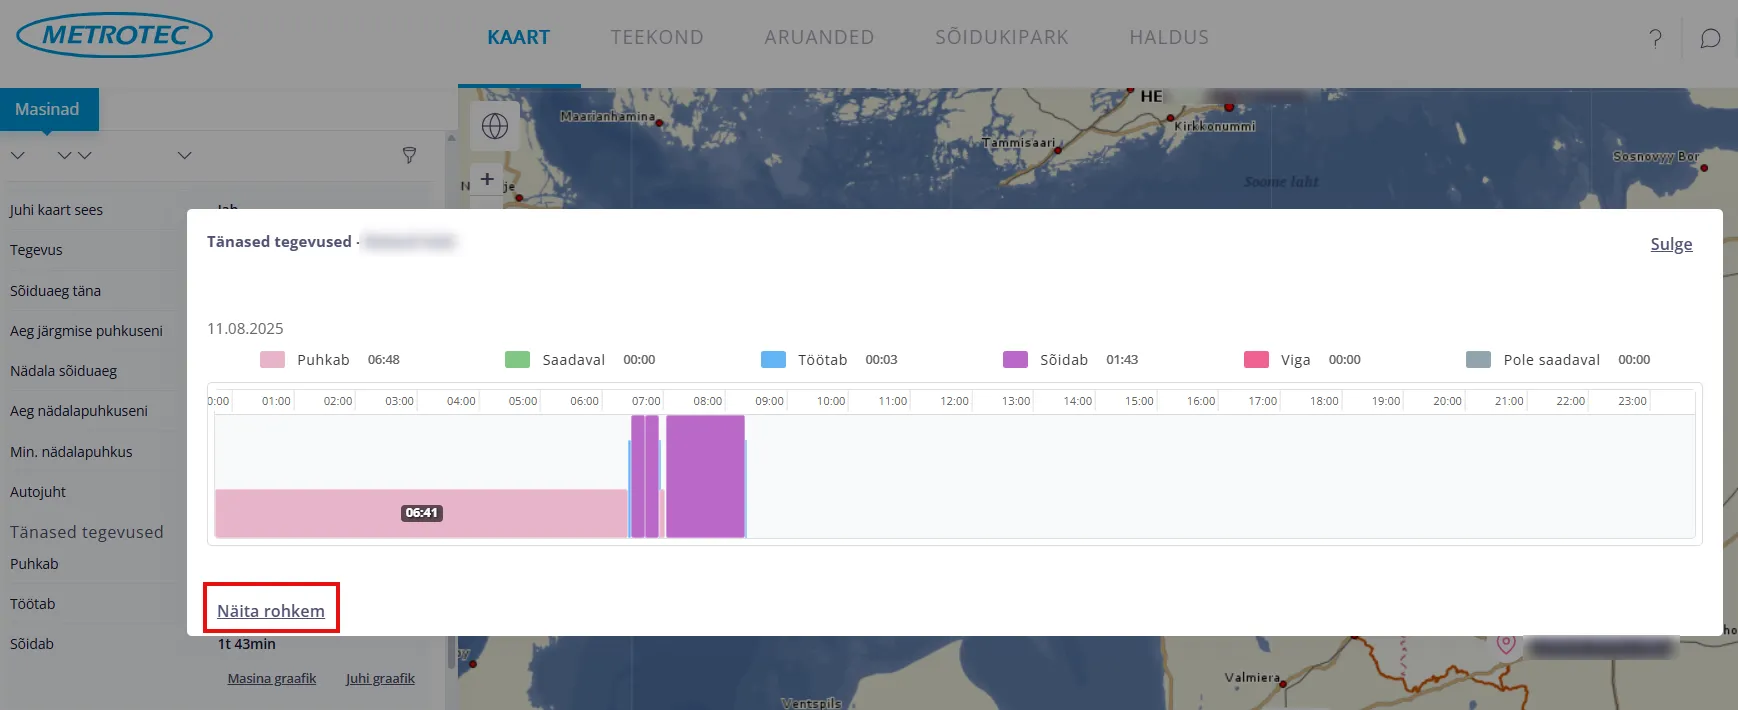Screen dimensions: 1738x710
Task: Go to the SÕIDUKIPARK section
Action: (1001, 37)
